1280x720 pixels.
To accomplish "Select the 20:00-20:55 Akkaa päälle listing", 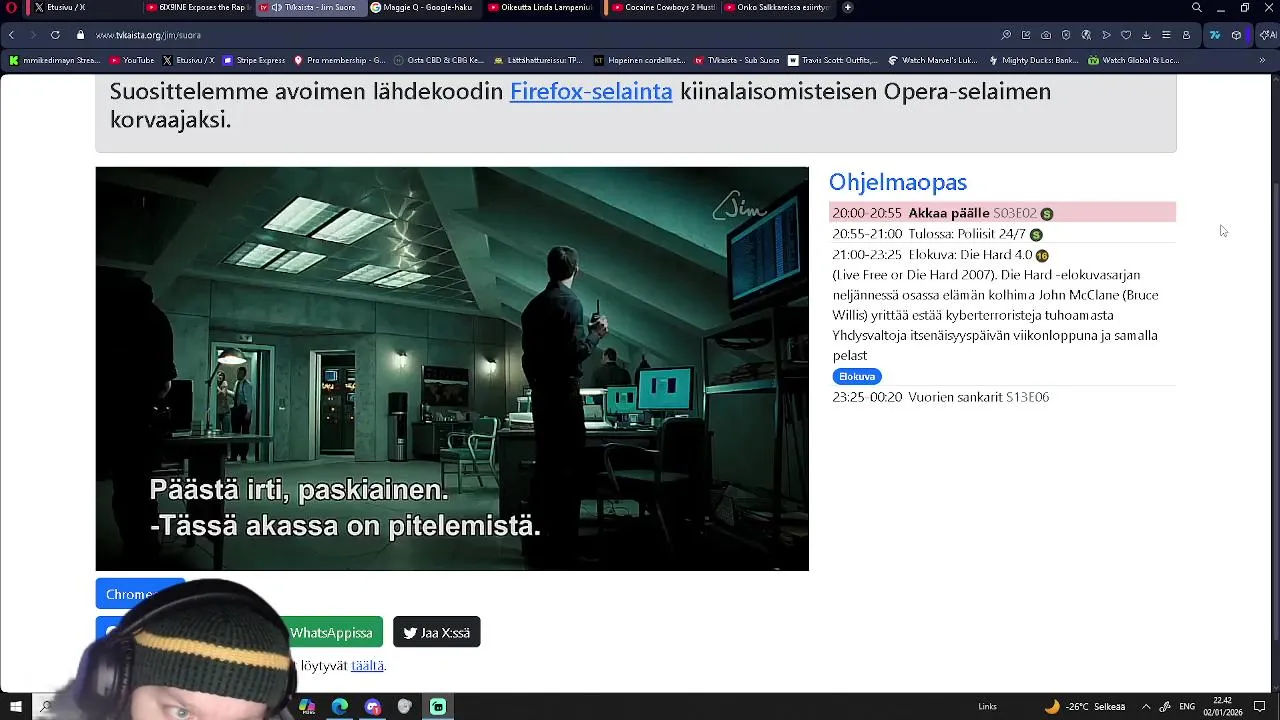I will 1002,213.
